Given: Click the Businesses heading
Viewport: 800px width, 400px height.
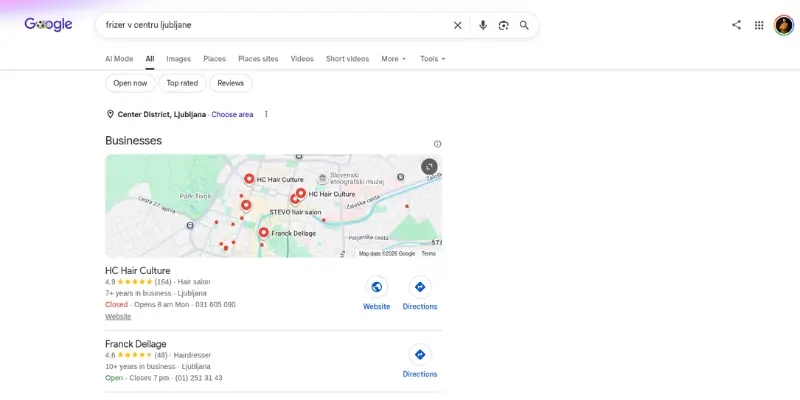Looking at the screenshot, I should (x=133, y=141).
